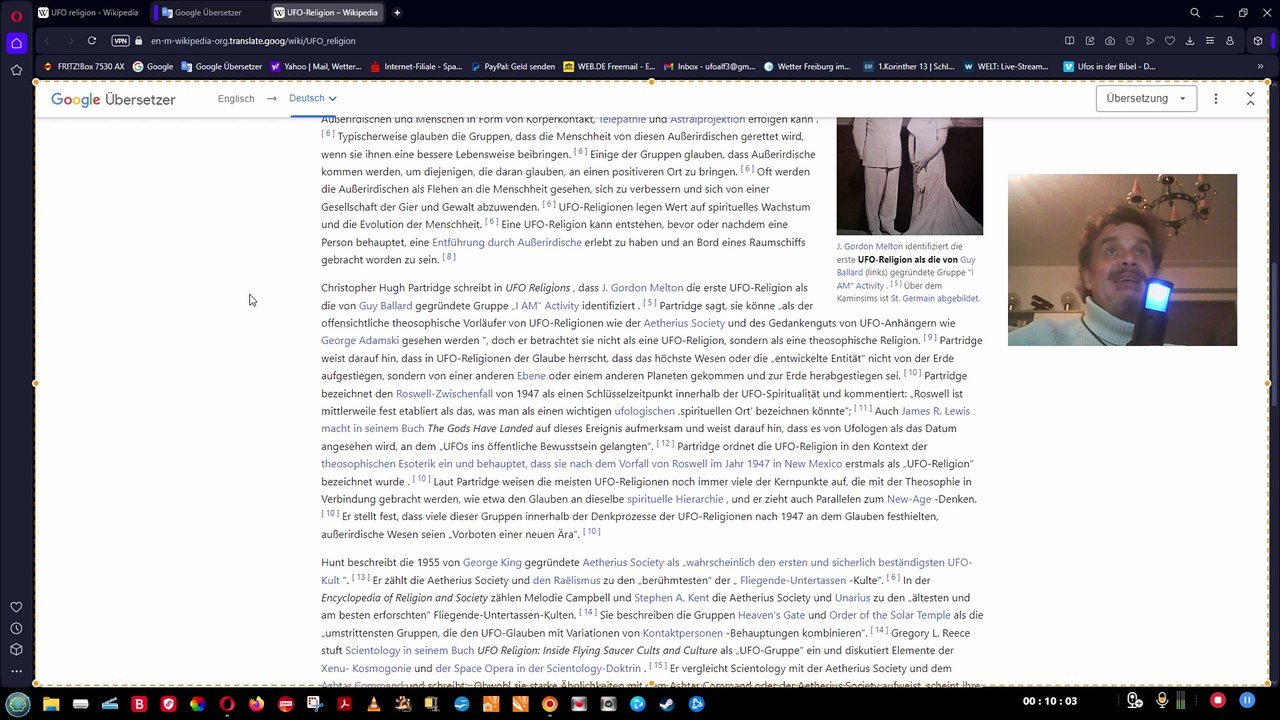Open the Telepathie link
Viewport: 1280px width, 720px height.
point(622,119)
